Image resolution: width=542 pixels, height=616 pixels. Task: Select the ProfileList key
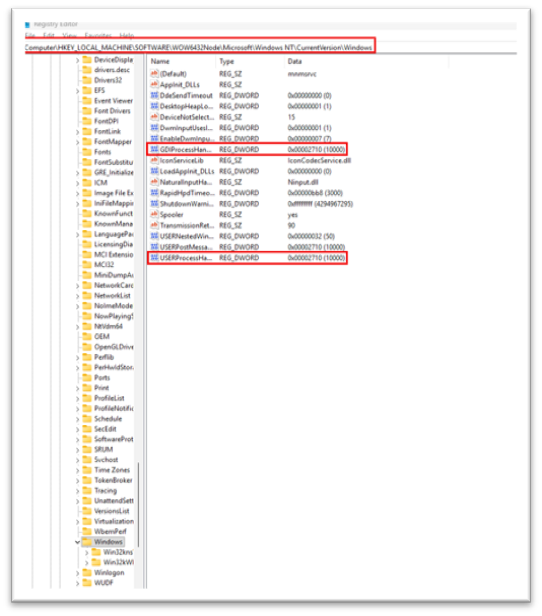pos(109,398)
